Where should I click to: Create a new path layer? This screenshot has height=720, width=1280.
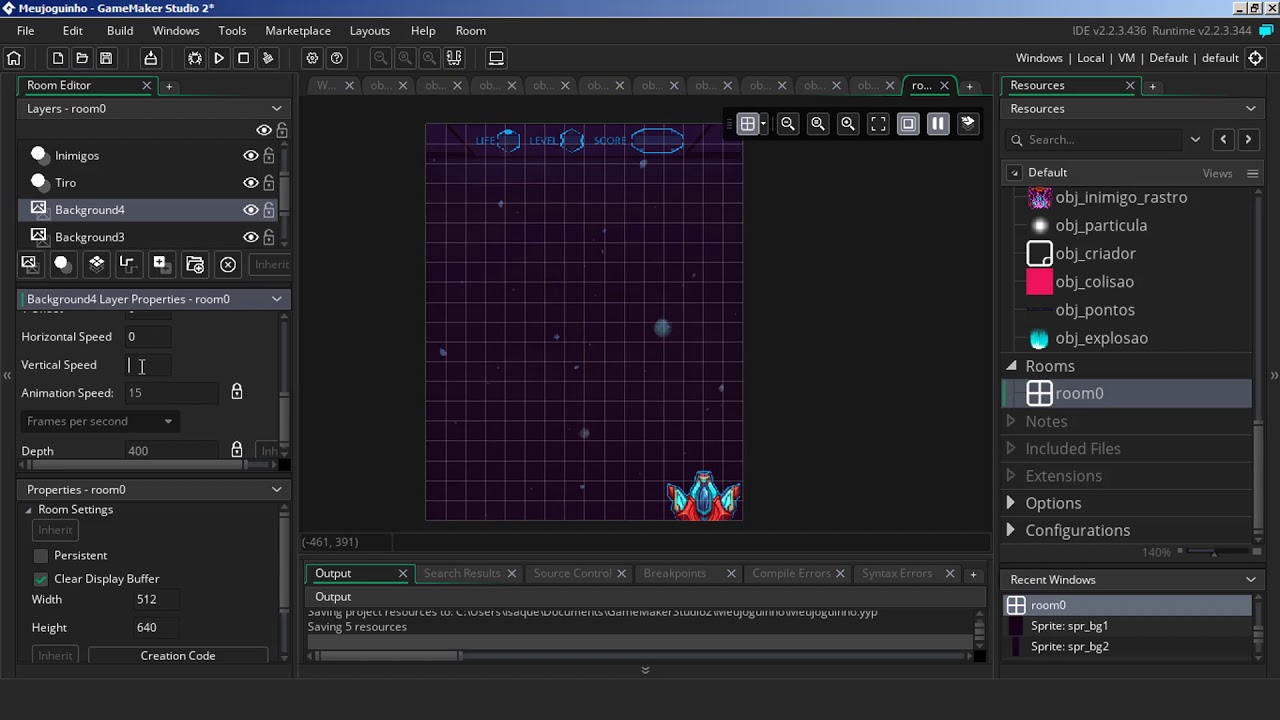point(127,264)
